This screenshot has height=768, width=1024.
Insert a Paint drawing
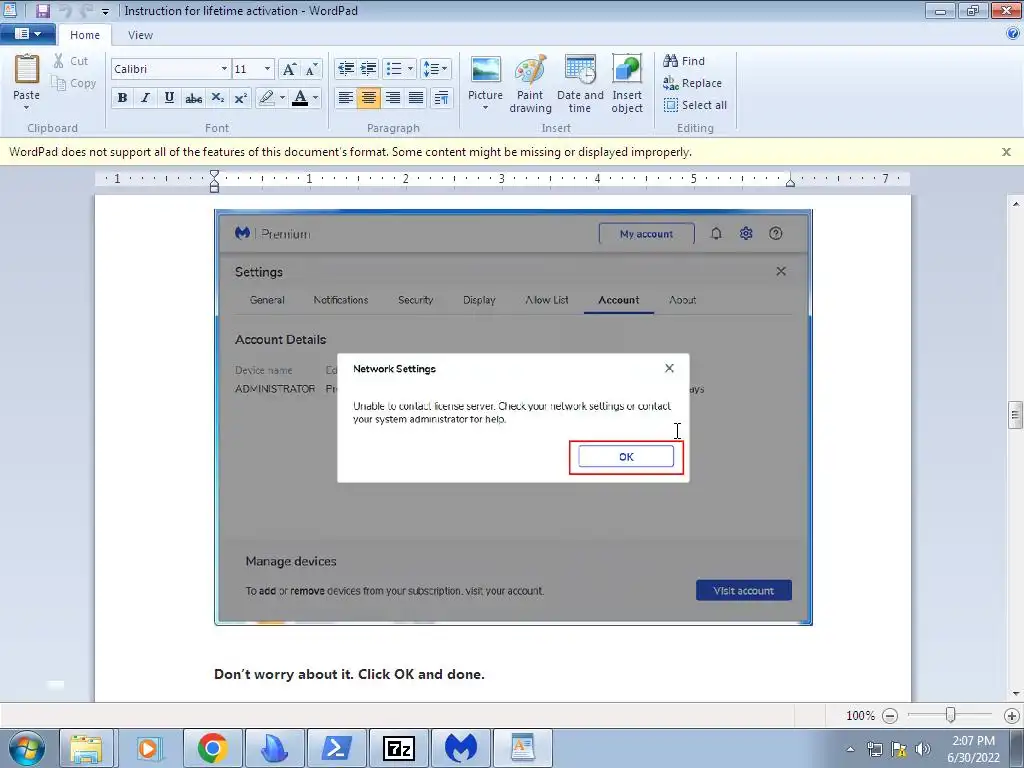click(530, 84)
